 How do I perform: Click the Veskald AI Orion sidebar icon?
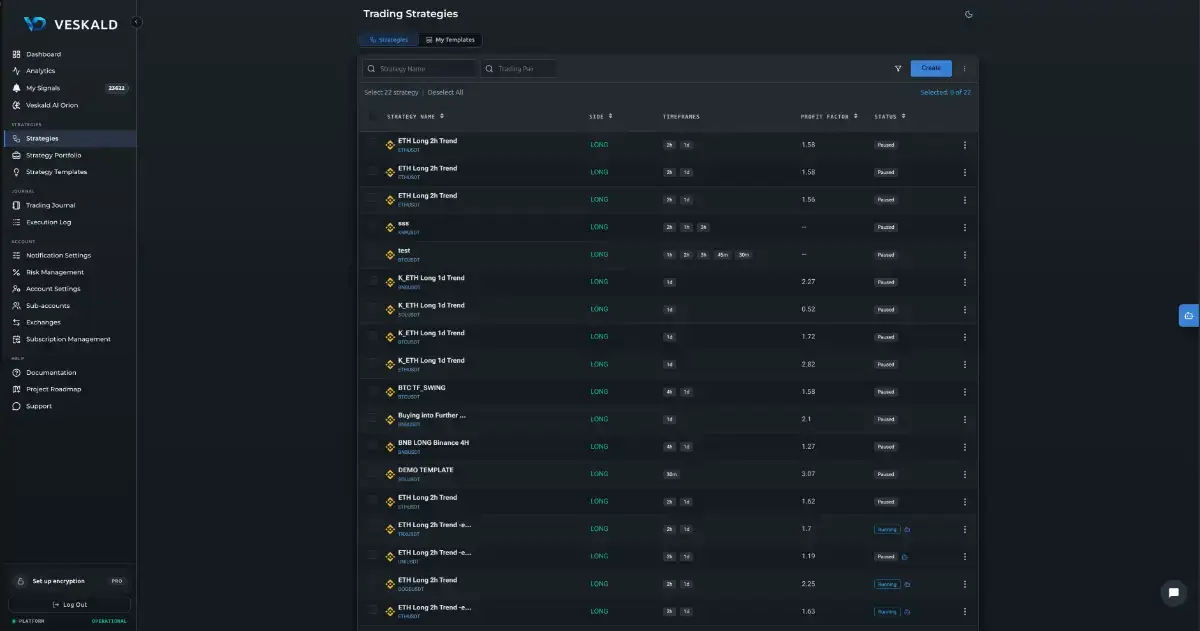click(x=16, y=105)
